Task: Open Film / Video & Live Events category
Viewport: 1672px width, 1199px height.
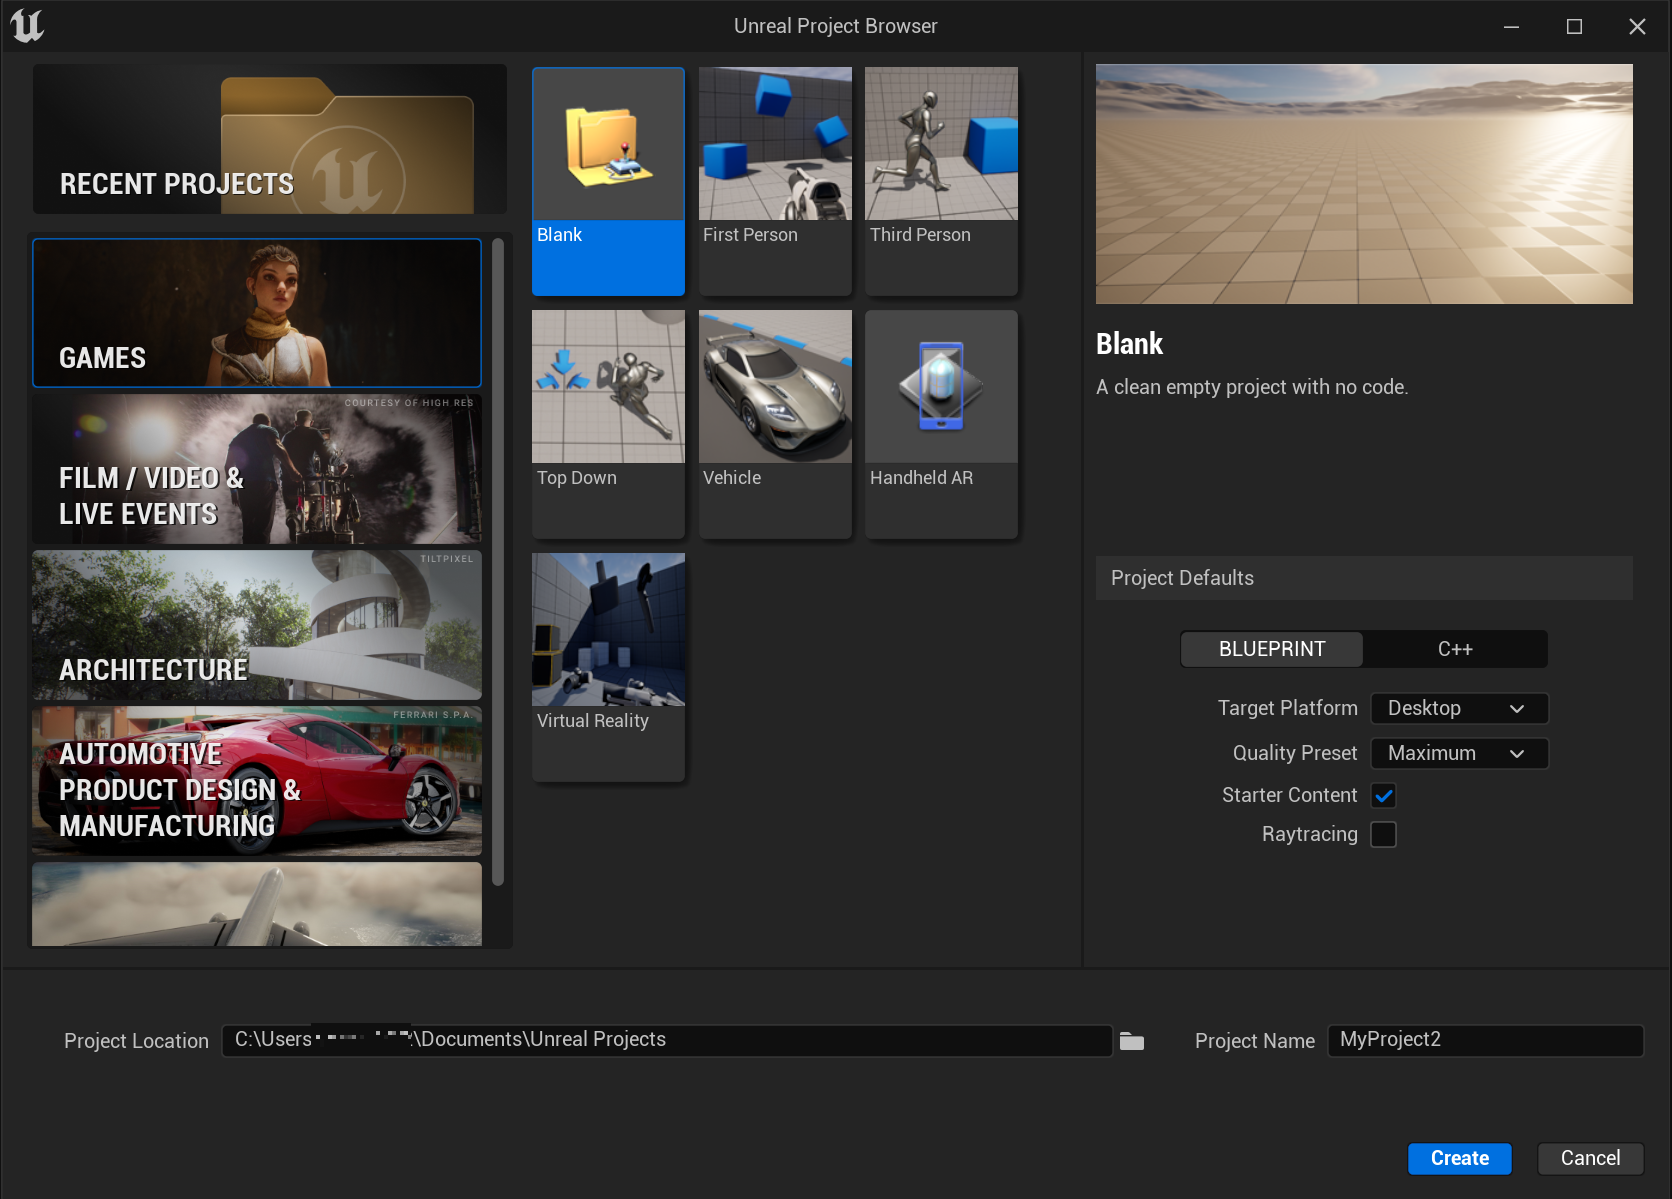Action: tap(257, 469)
